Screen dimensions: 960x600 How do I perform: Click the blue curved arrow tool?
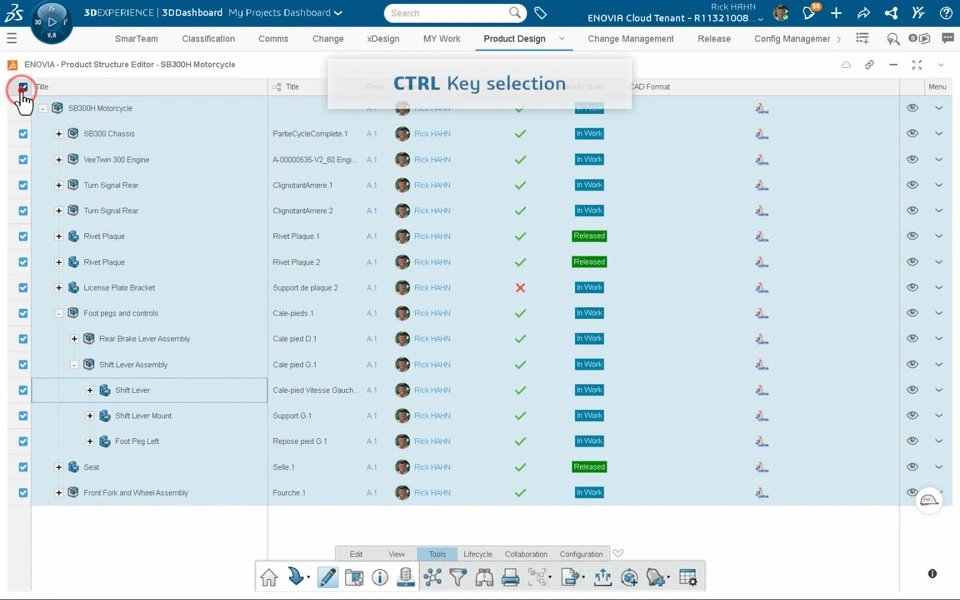[296, 577]
